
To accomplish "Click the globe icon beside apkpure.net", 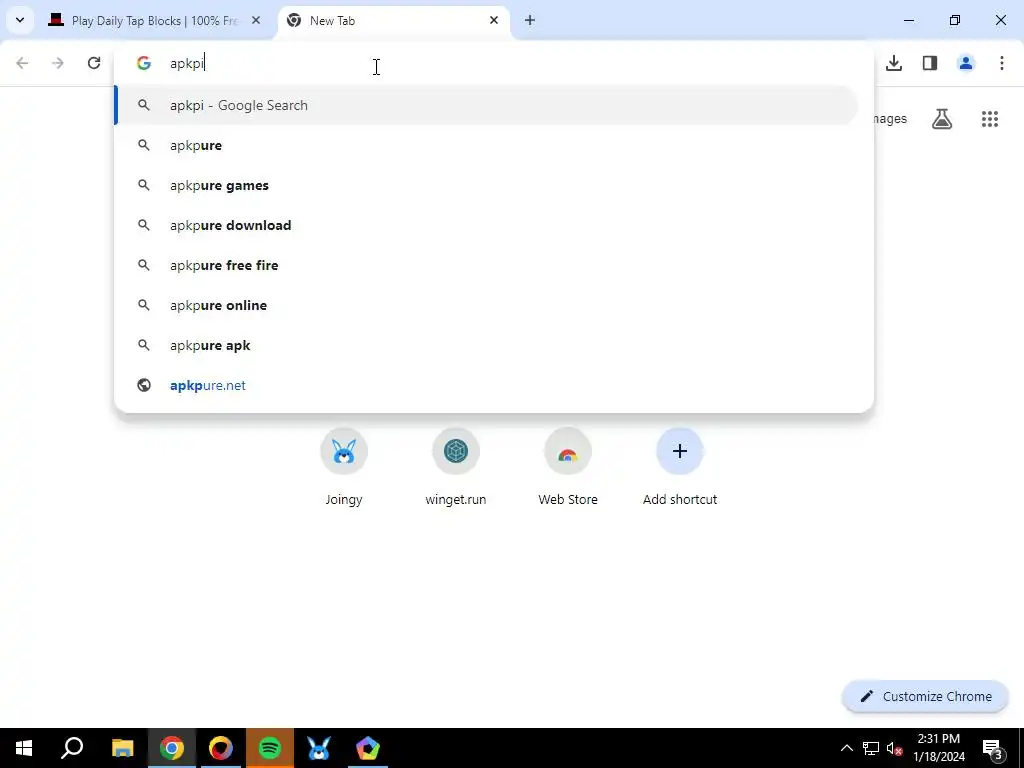I will [144, 385].
